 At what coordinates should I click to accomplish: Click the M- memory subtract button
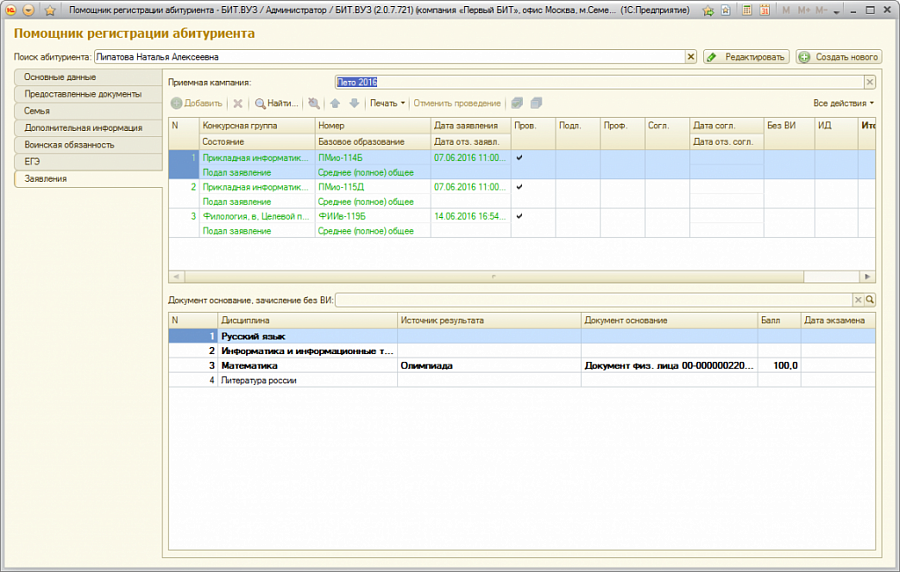[x=821, y=10]
